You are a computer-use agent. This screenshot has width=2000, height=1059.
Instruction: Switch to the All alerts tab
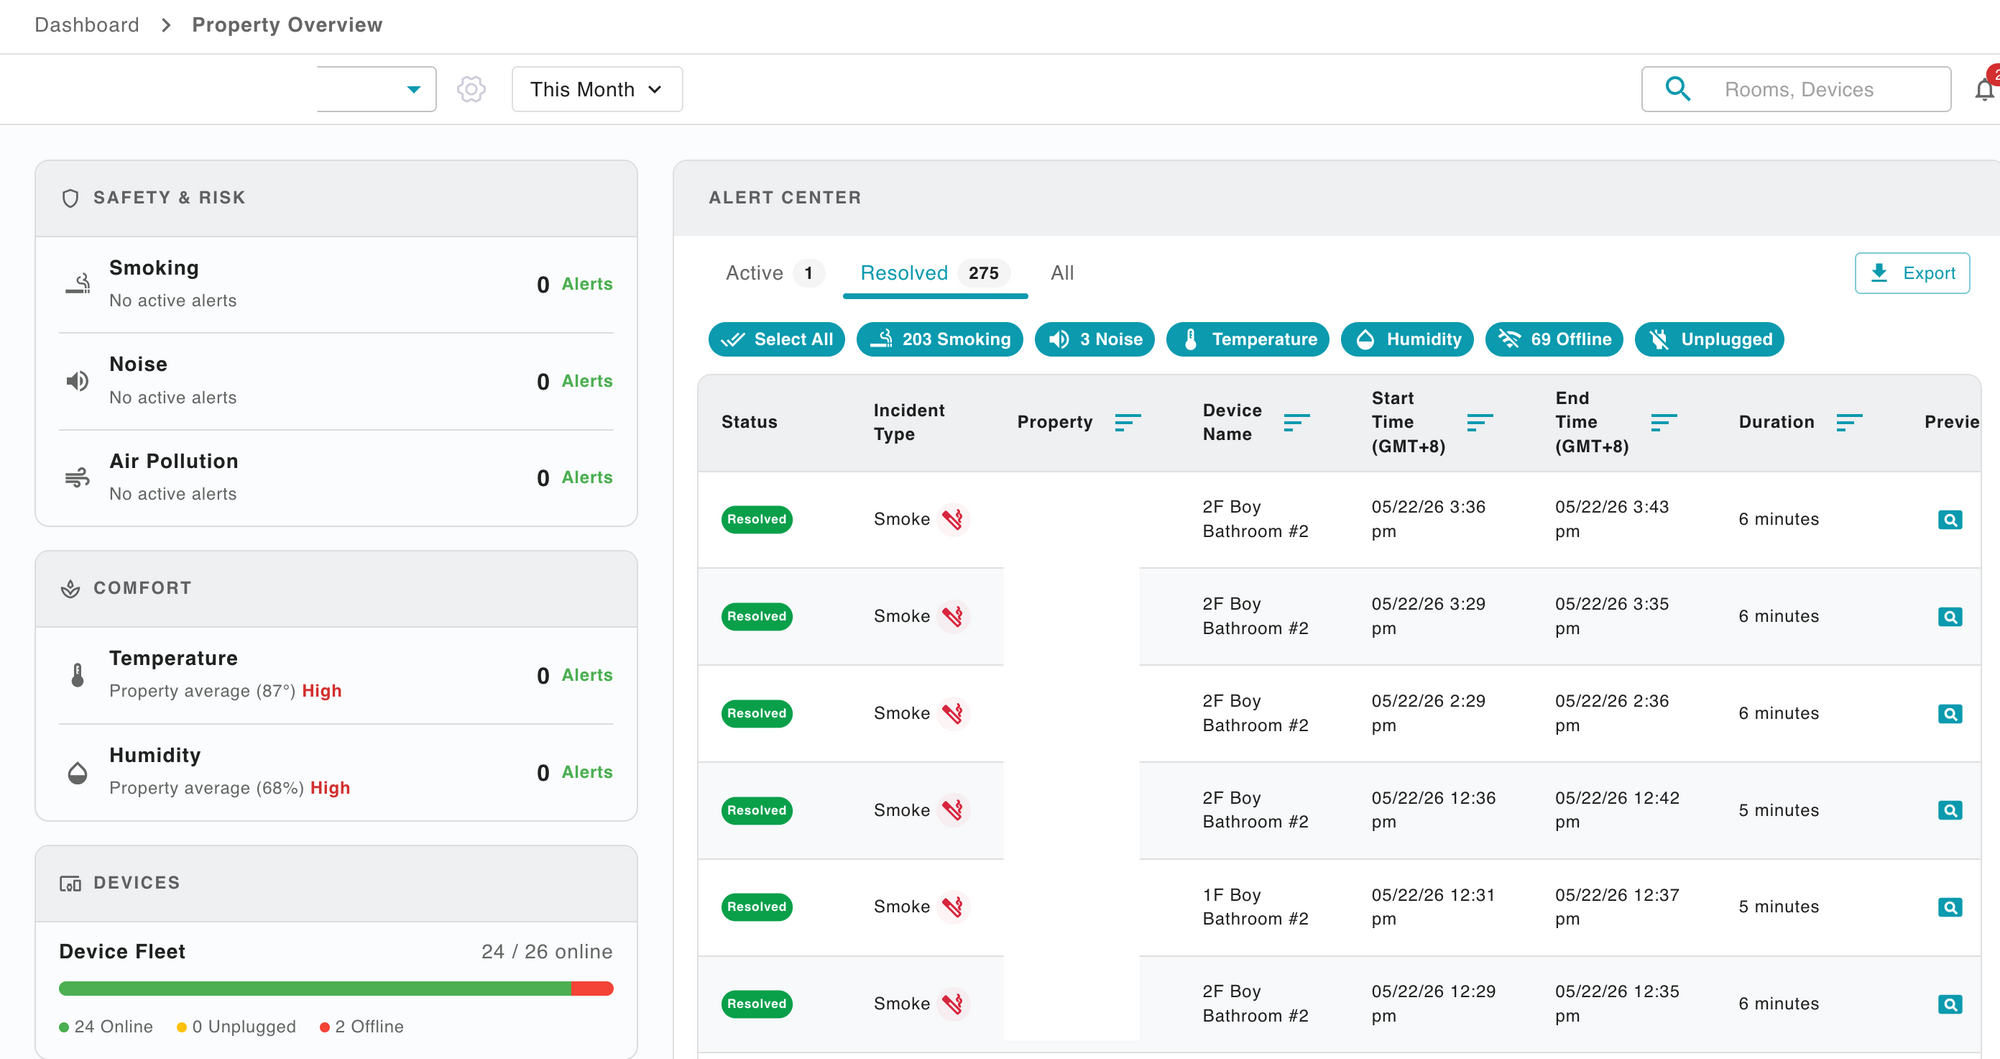point(1062,273)
